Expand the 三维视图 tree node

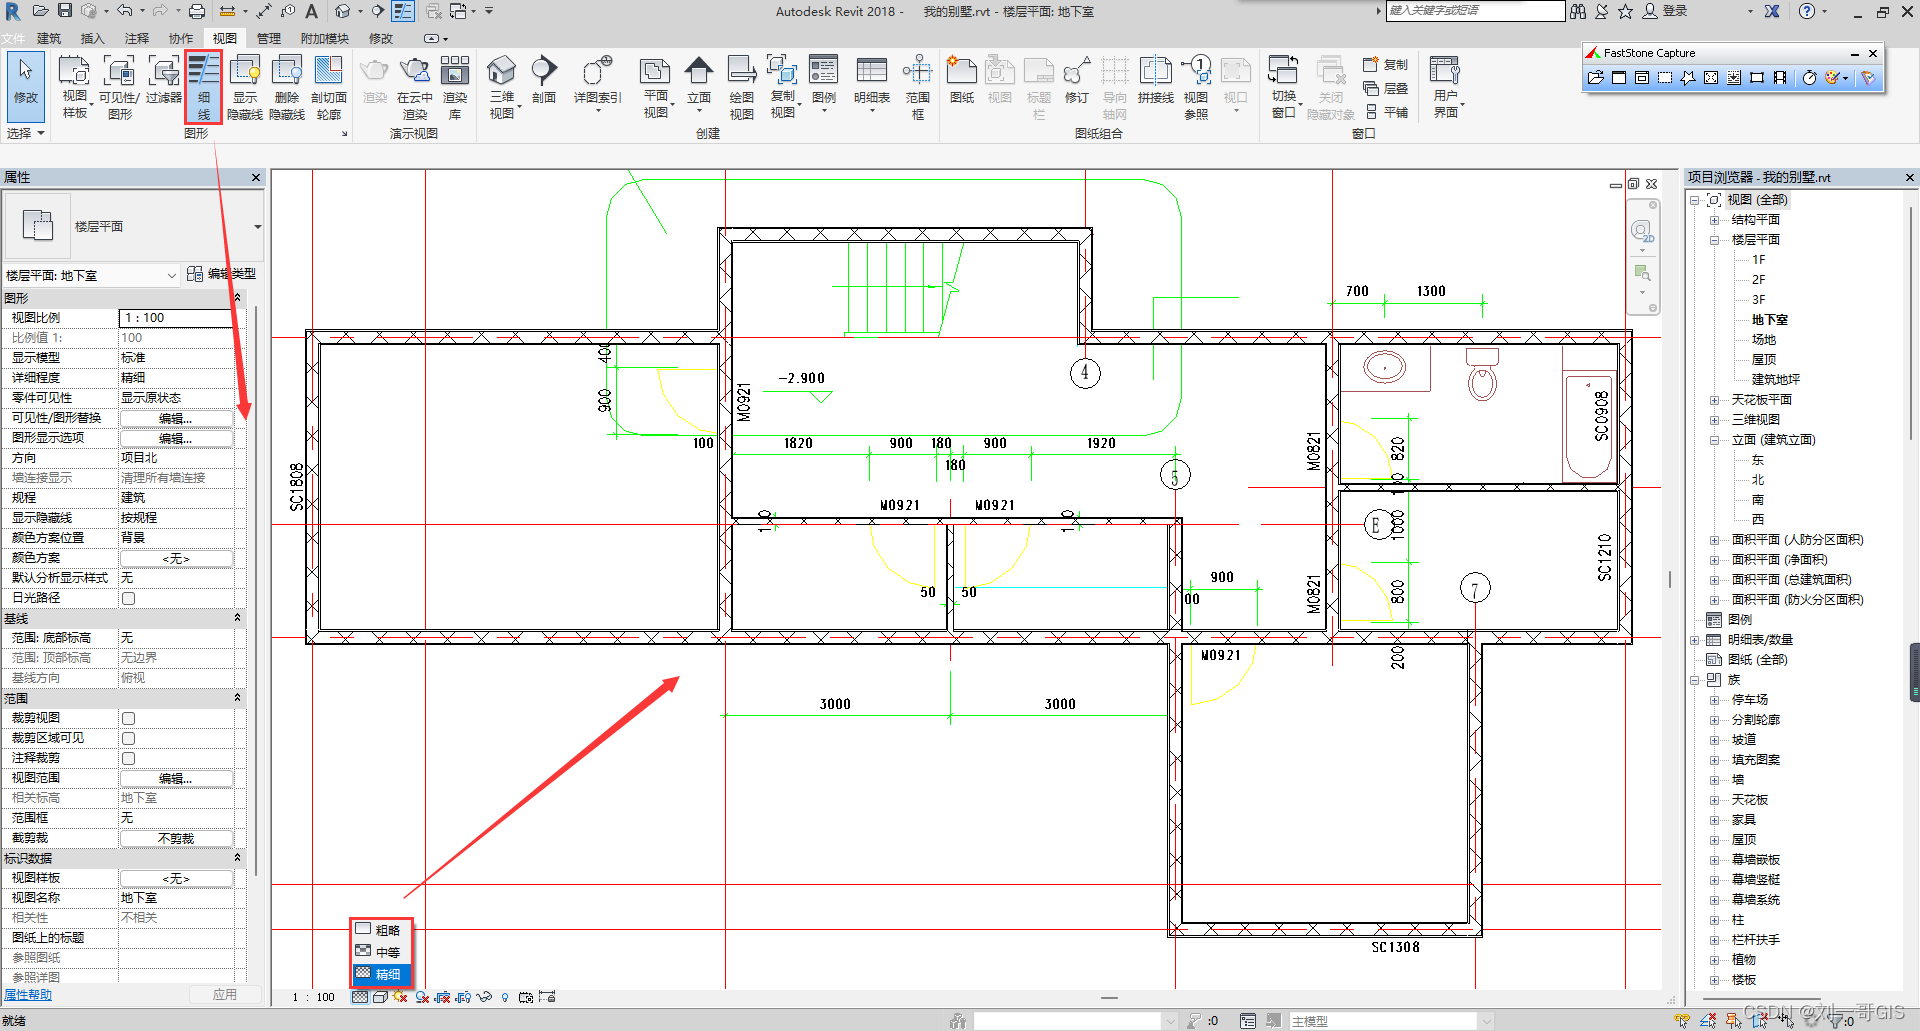pos(1714,420)
